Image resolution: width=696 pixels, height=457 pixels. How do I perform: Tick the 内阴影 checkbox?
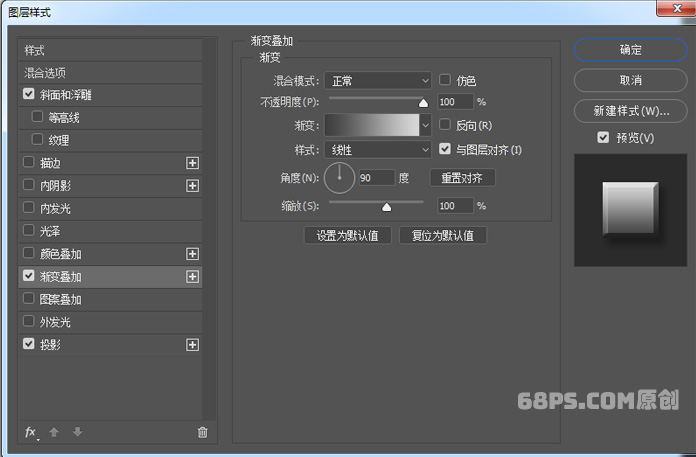click(x=28, y=185)
